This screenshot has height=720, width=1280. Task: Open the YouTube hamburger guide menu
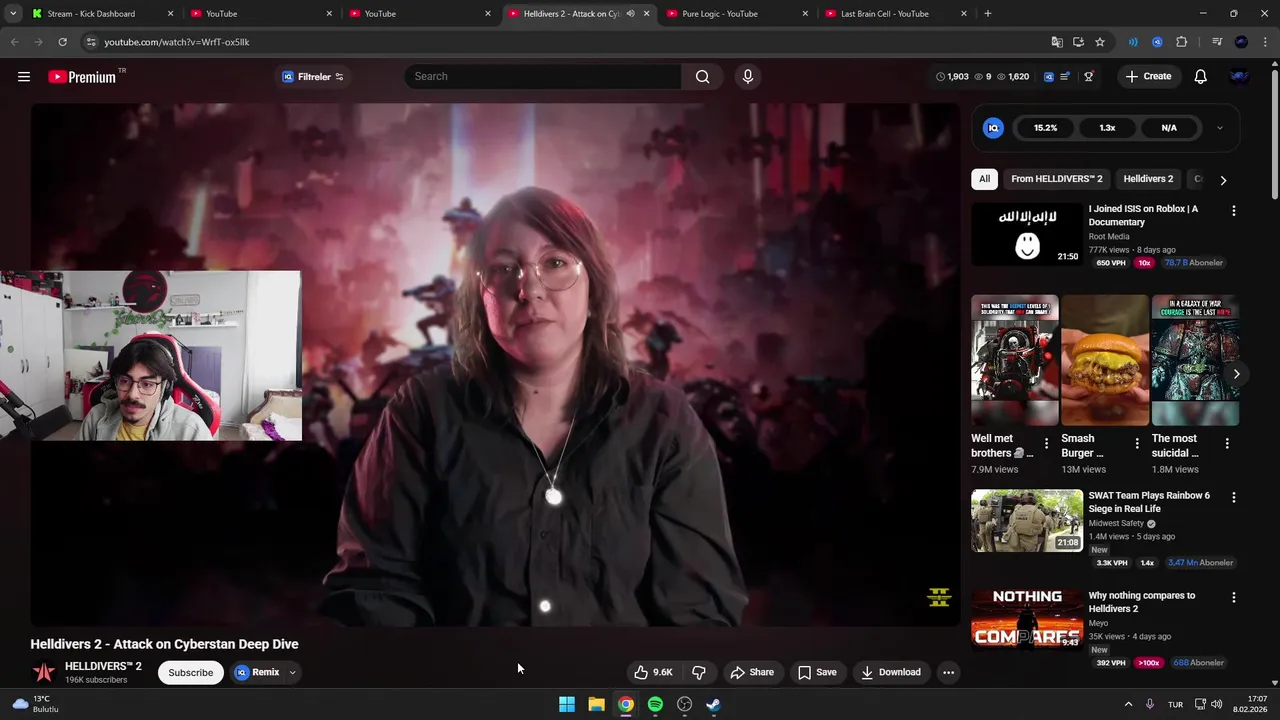[24, 77]
